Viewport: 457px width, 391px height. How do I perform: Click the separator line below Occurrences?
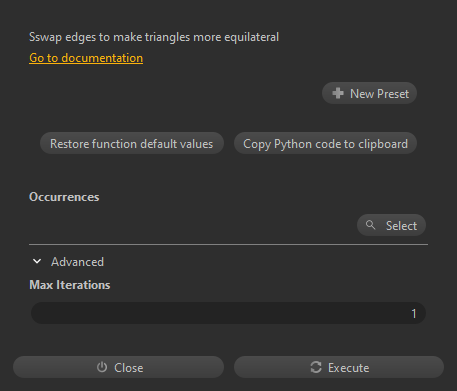(x=228, y=244)
